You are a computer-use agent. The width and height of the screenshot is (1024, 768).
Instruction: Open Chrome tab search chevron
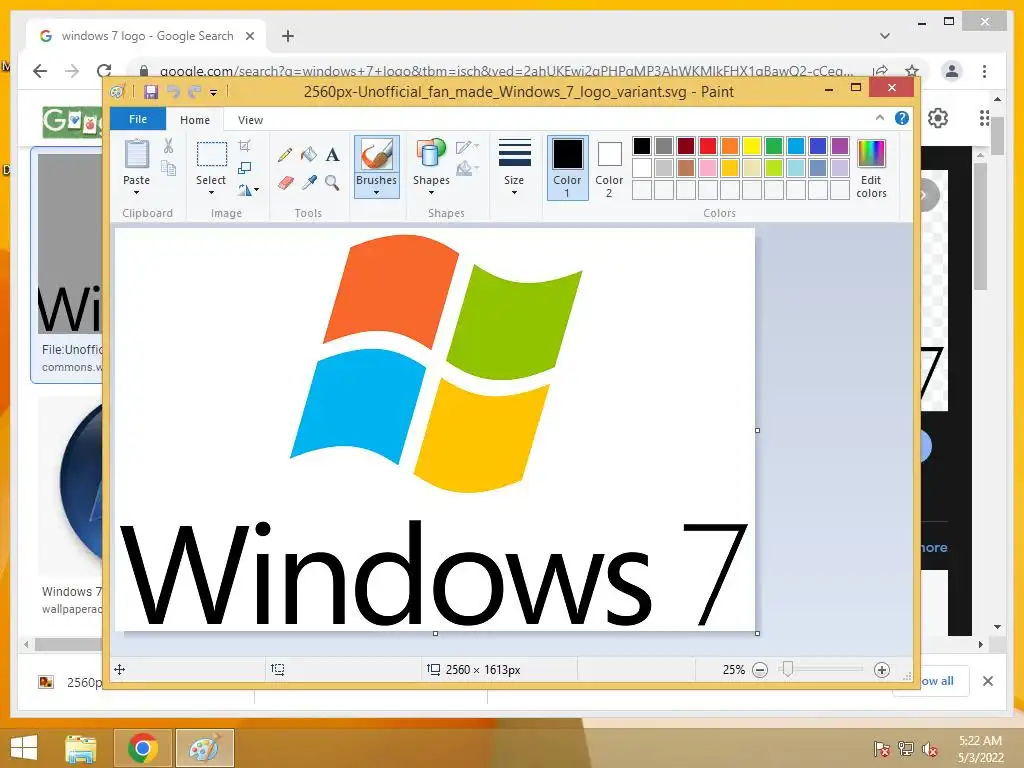(885, 36)
